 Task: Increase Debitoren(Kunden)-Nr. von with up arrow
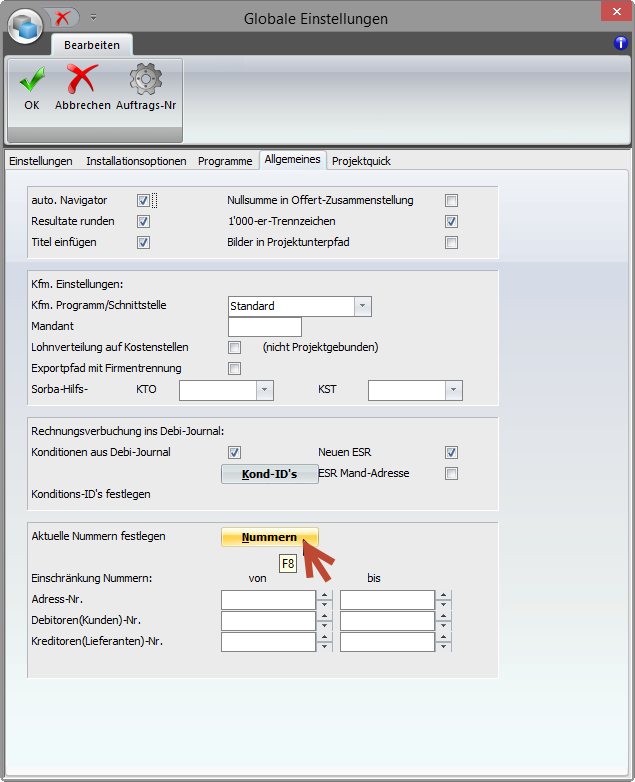click(x=325, y=616)
